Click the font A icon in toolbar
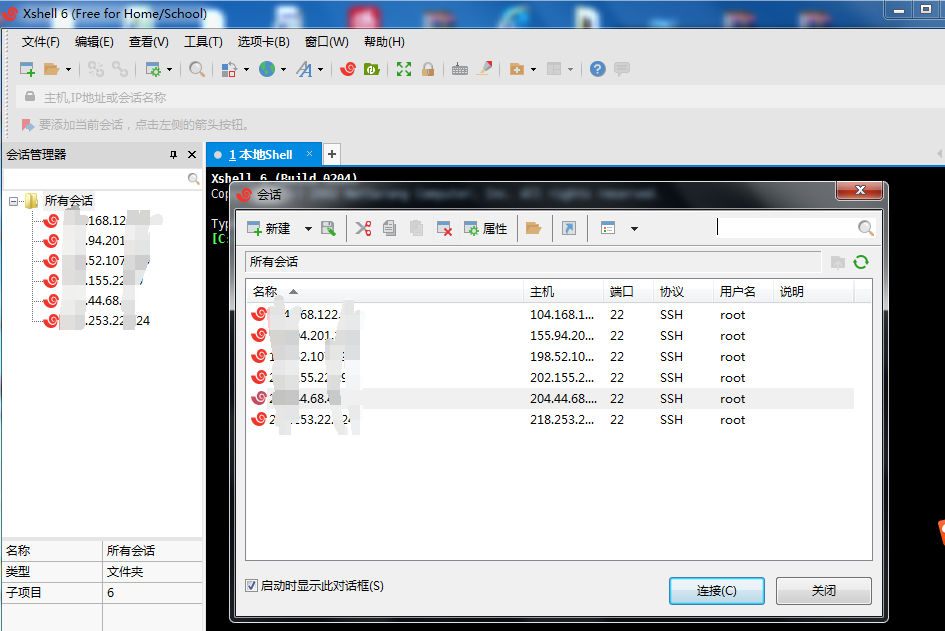The height and width of the screenshot is (631, 945). (x=304, y=69)
